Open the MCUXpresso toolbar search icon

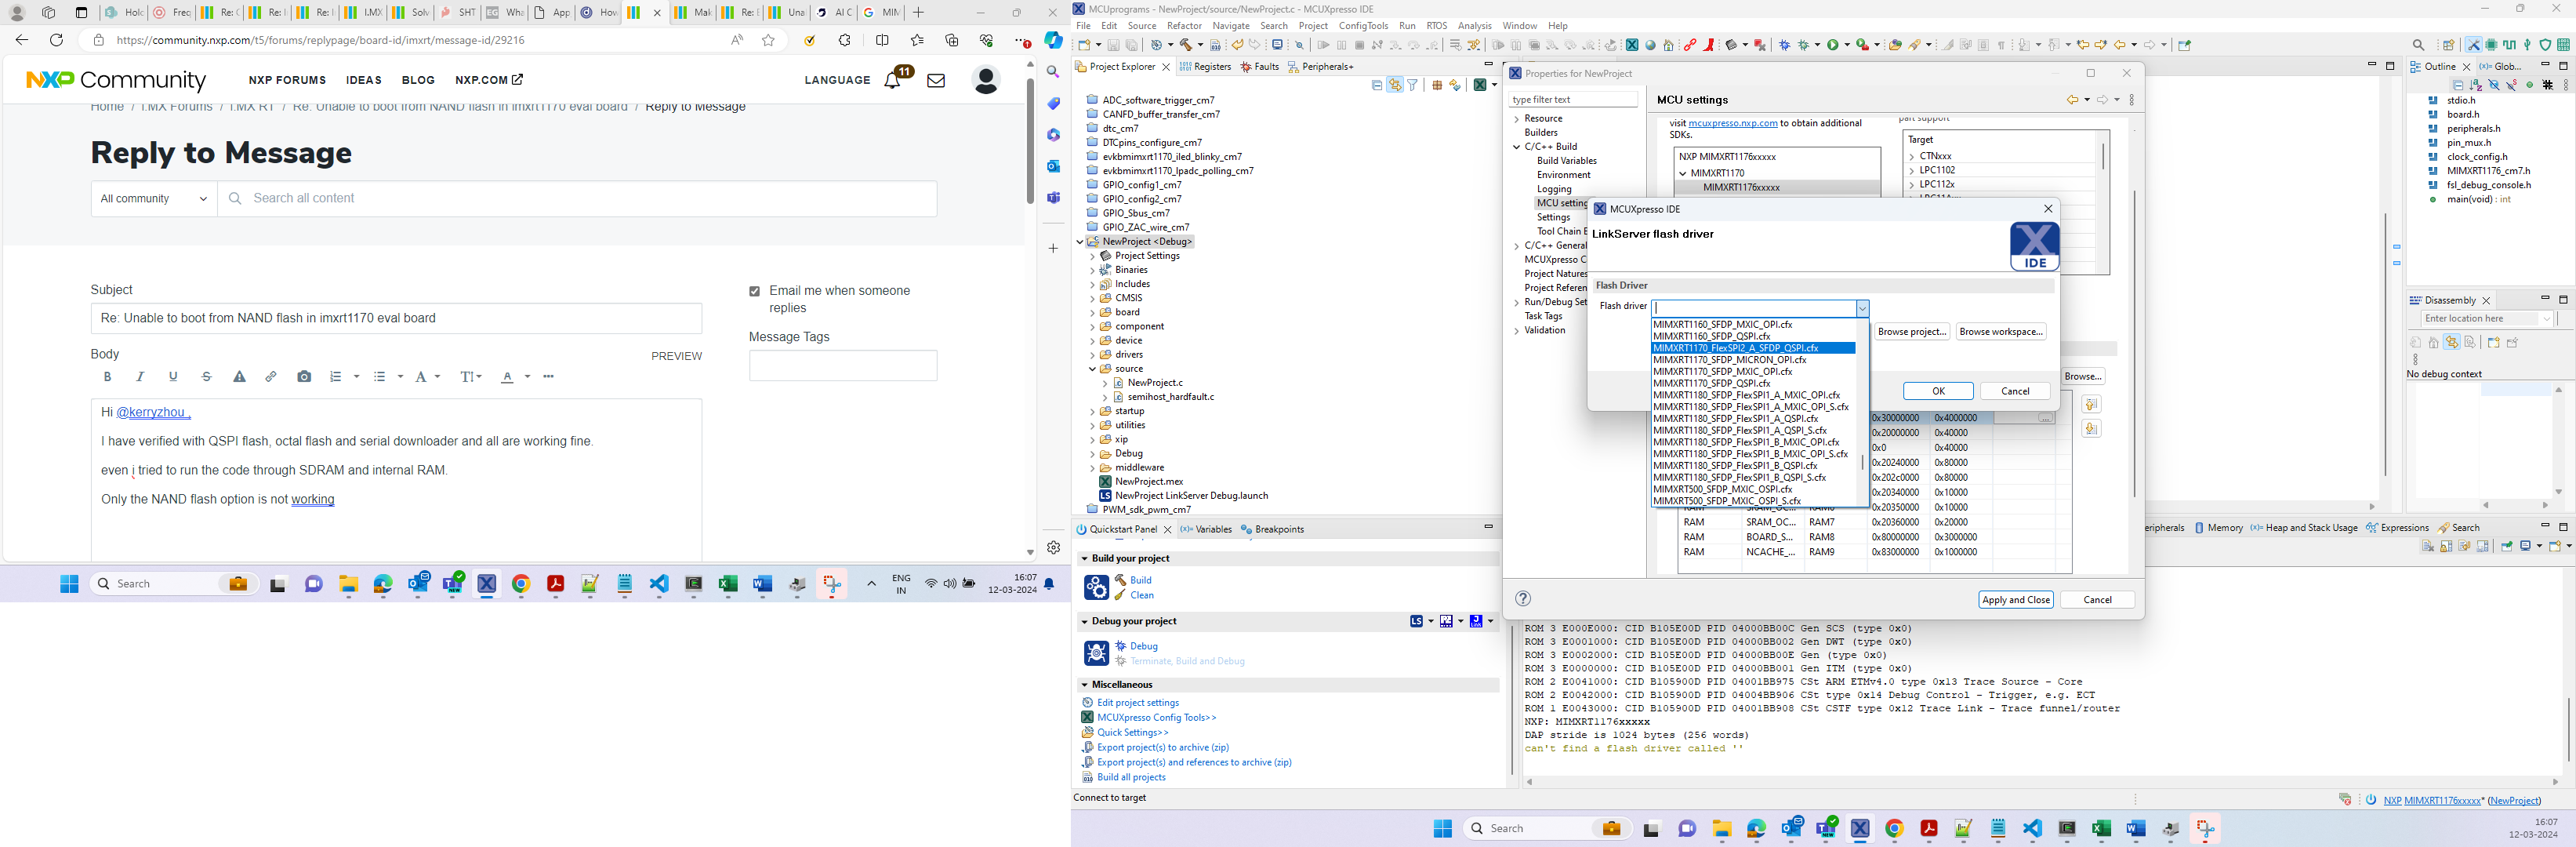2419,45
